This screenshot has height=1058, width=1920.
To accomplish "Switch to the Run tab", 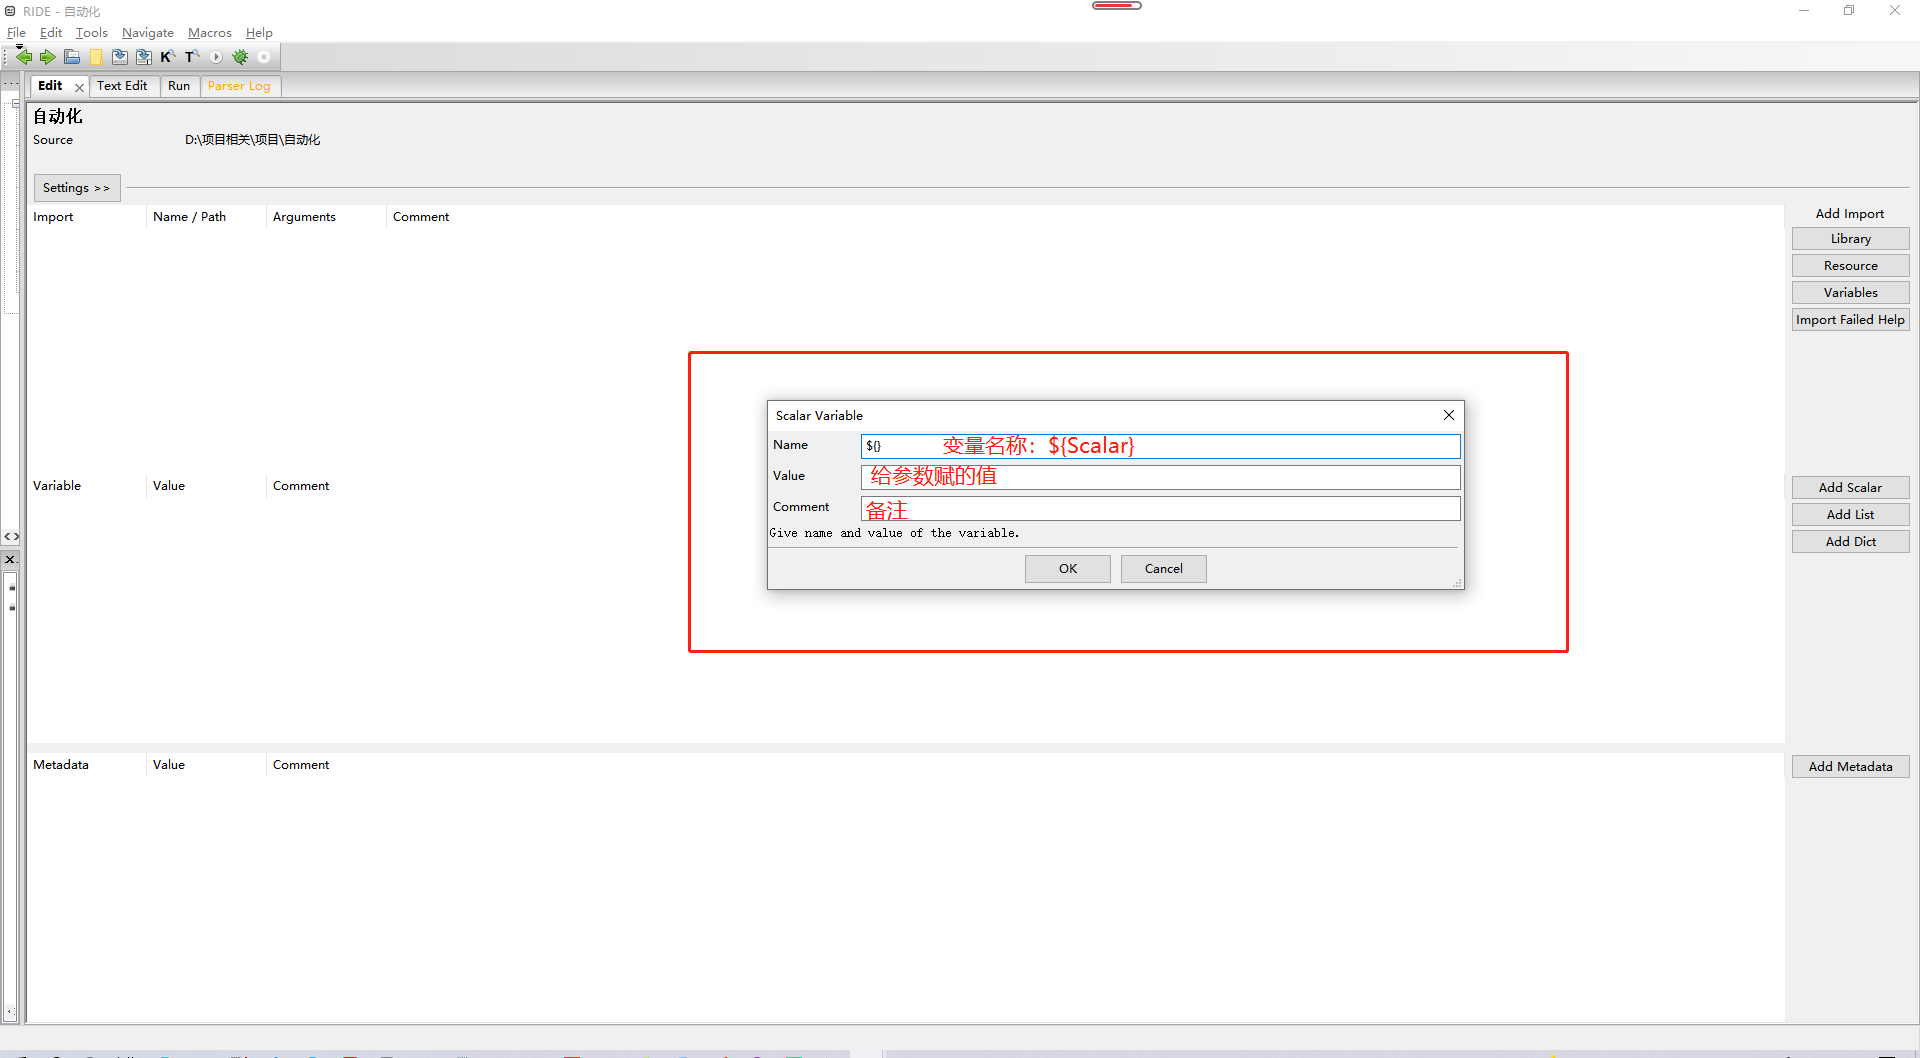I will [179, 86].
